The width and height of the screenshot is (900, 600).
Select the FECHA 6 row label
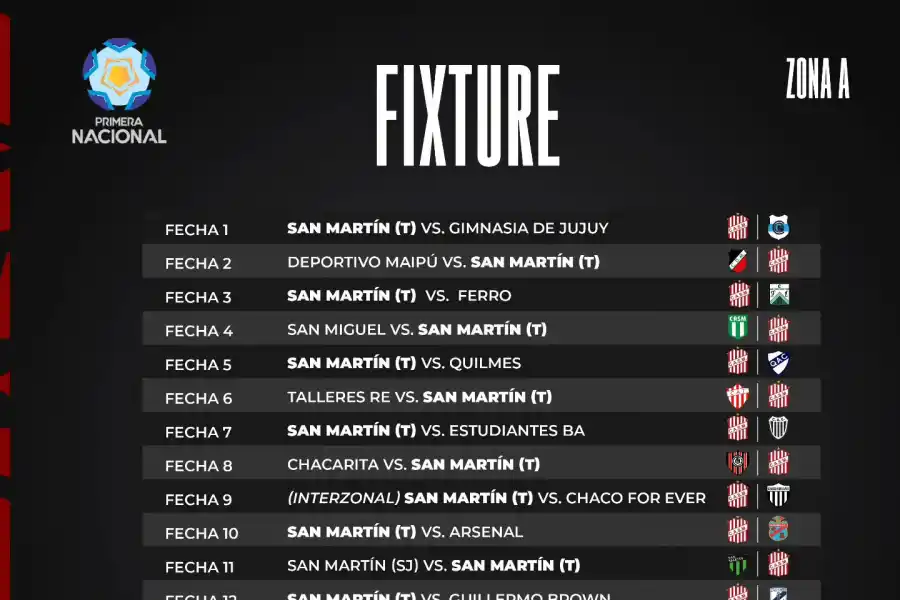click(x=198, y=398)
